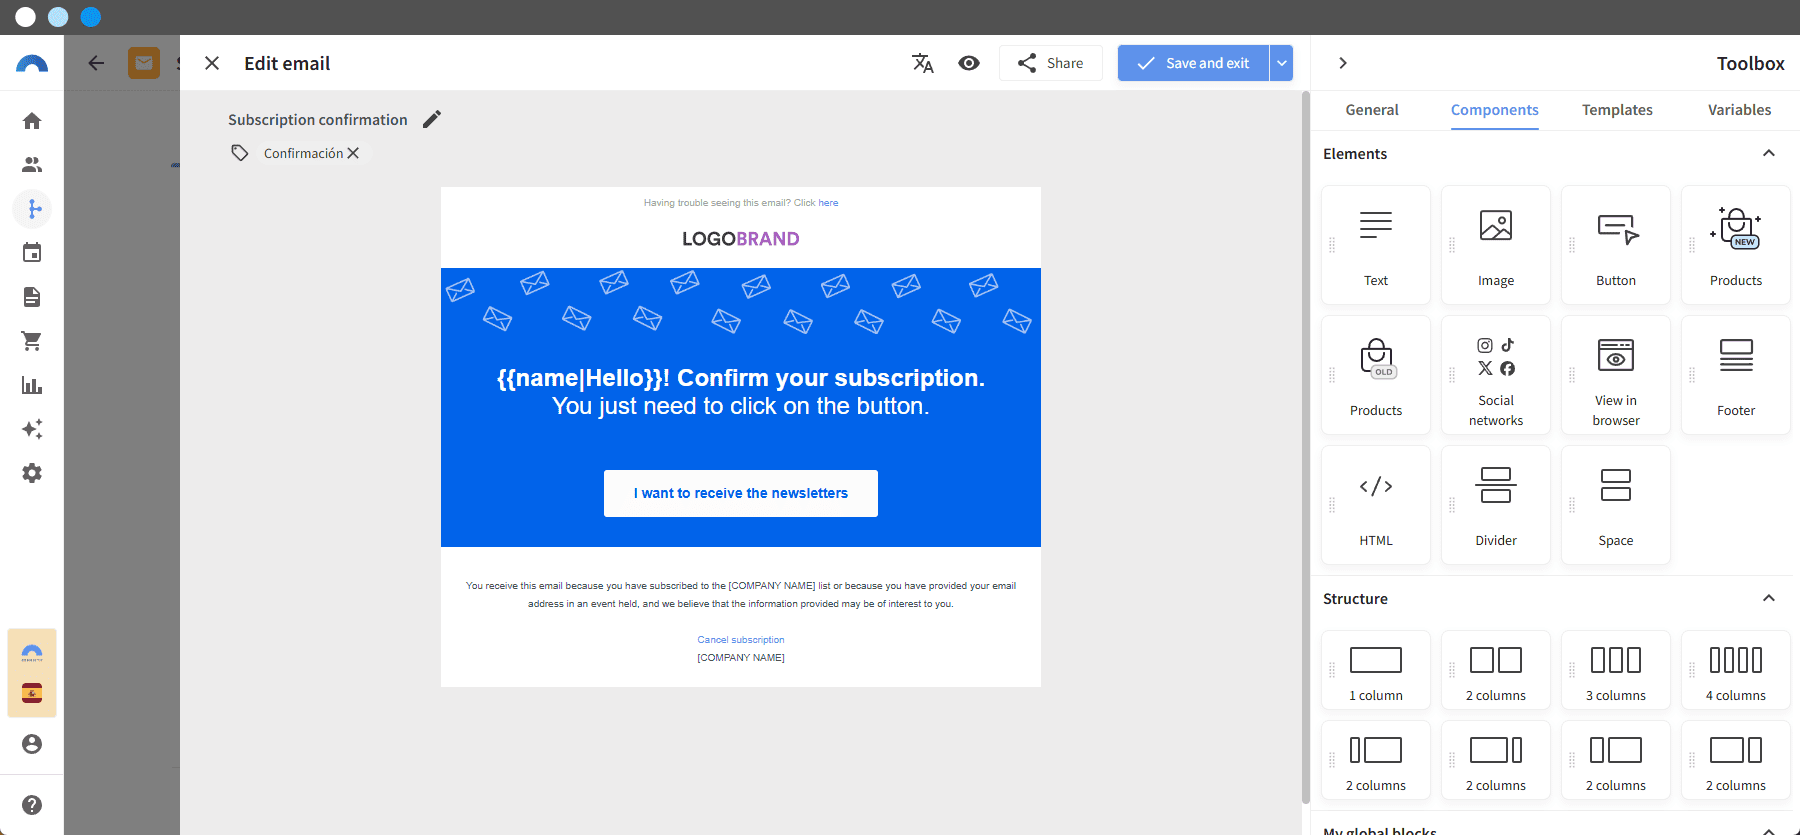Click the Cancel subscription link
1800x835 pixels.
[x=741, y=640]
